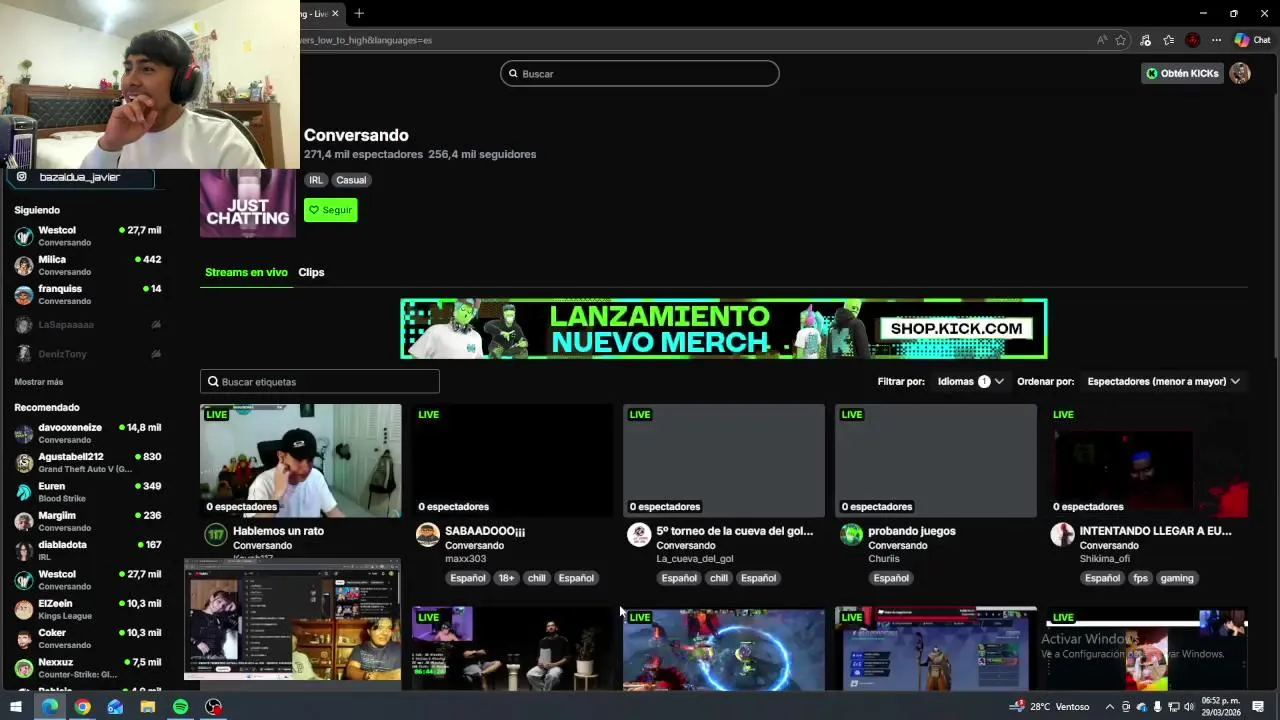Click the bazaldua_javier Instagram label
The width and height of the screenshot is (1280, 720).
[80, 177]
